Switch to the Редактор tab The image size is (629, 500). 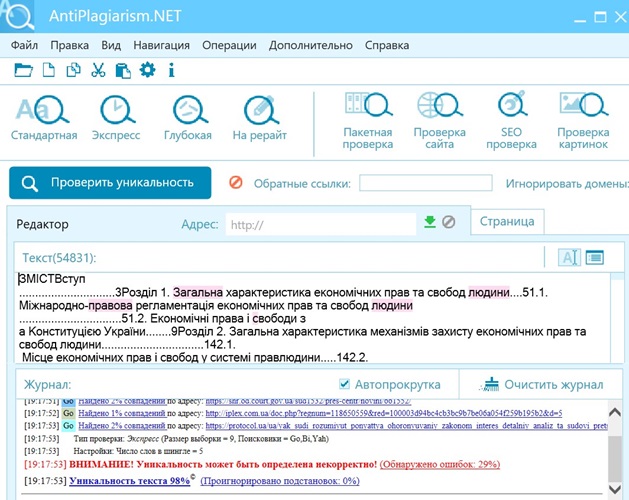tap(42, 224)
